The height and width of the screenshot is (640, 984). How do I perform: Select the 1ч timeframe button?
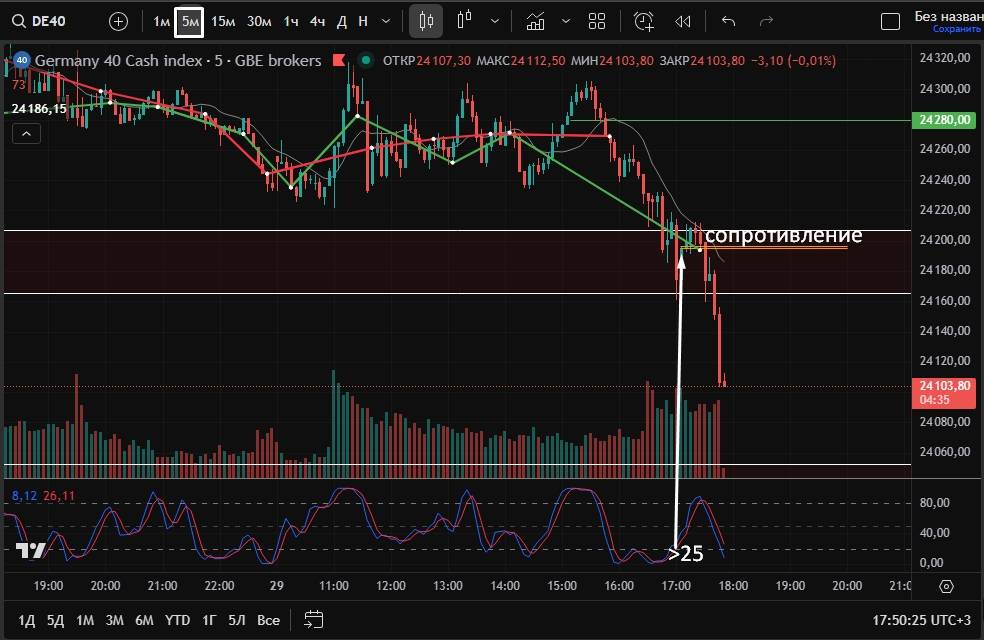click(x=290, y=21)
